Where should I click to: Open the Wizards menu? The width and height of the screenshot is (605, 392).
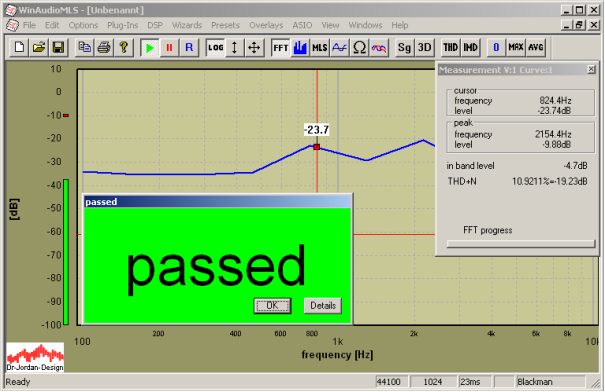tap(187, 25)
